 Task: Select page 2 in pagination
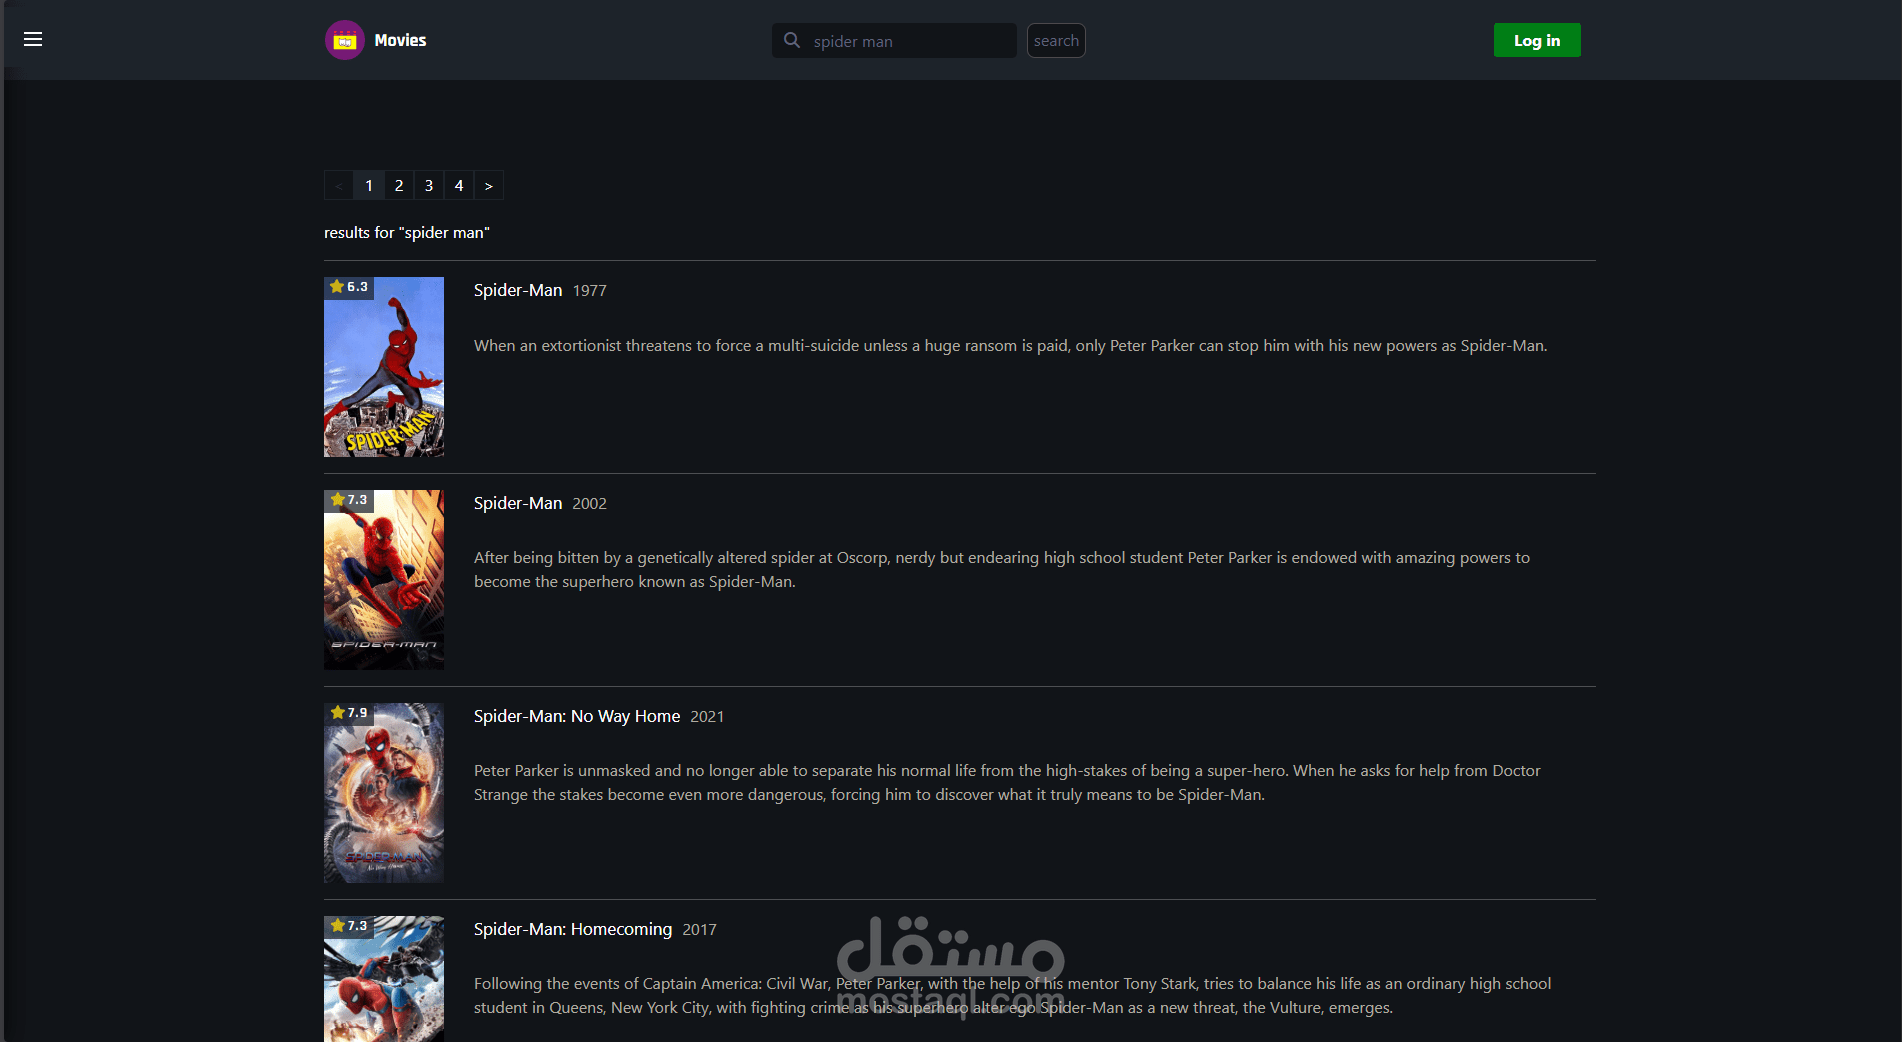[399, 185]
